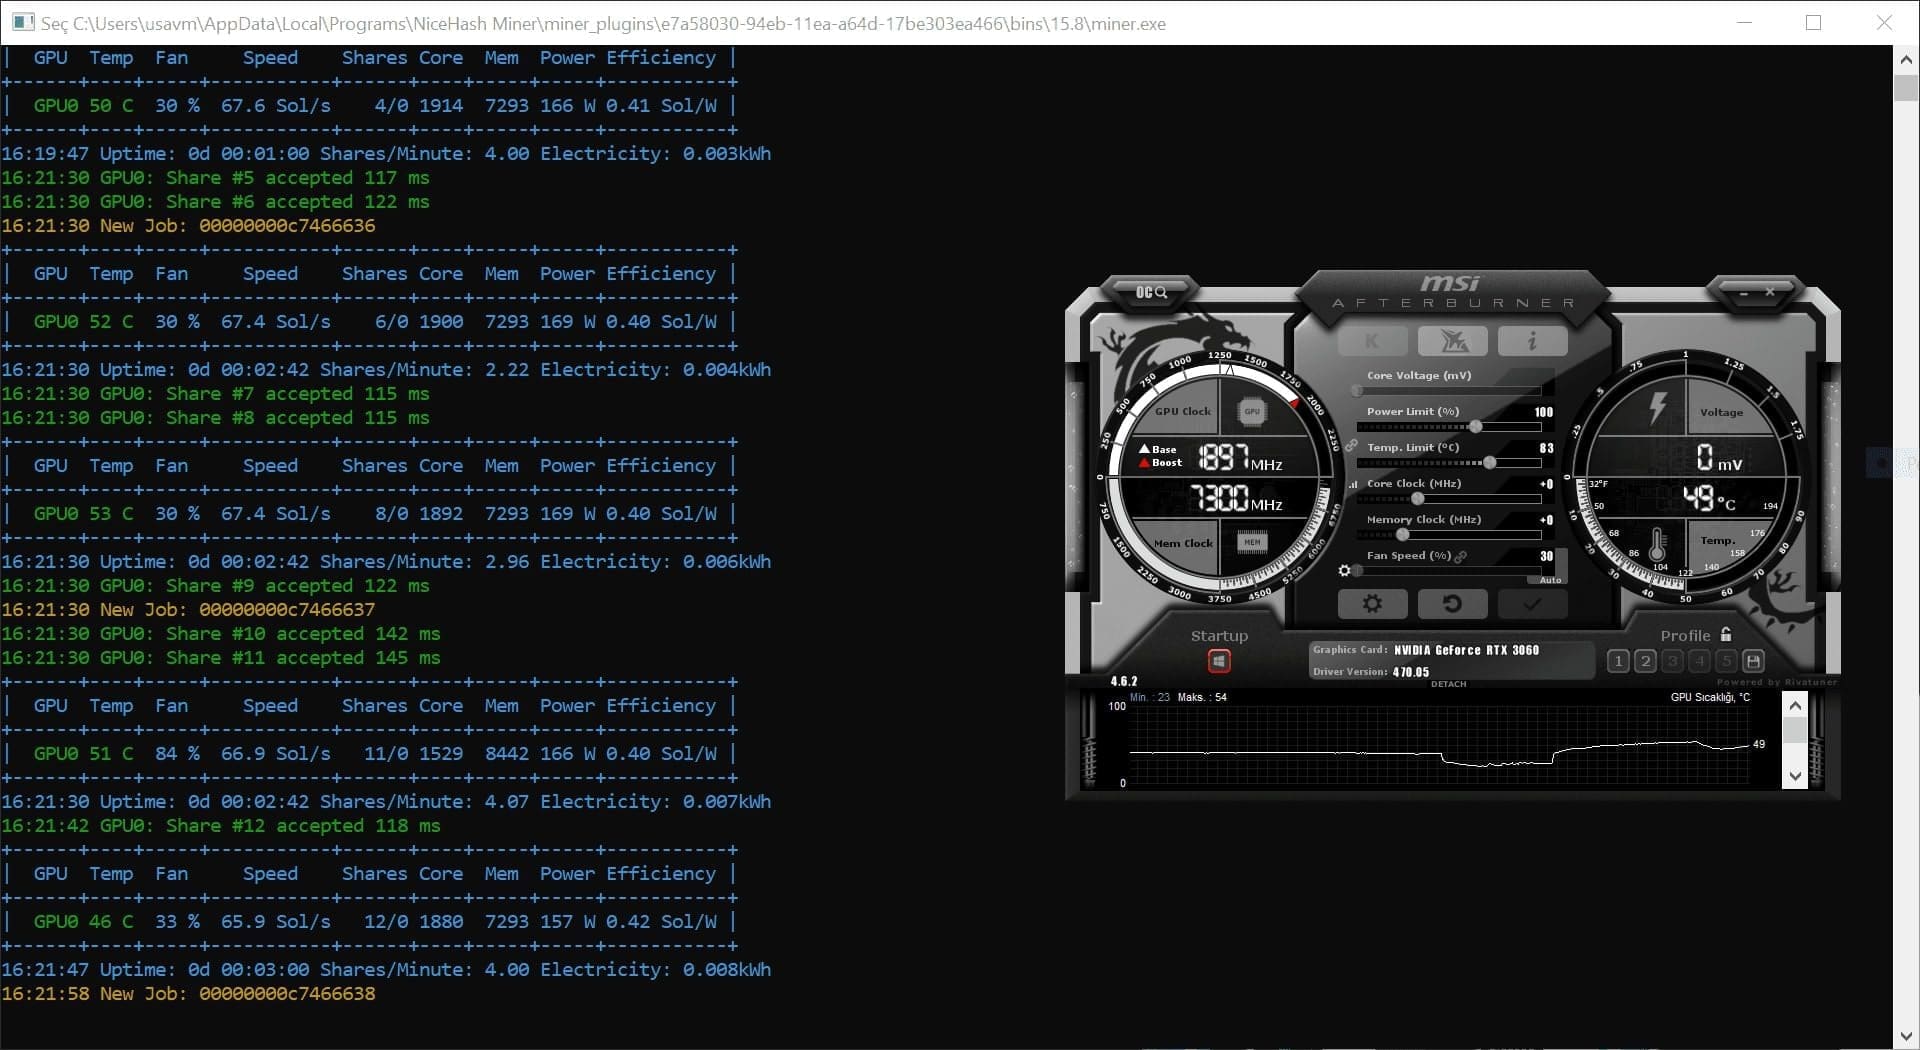Open Afterburner settings gear button

pos(1372,604)
